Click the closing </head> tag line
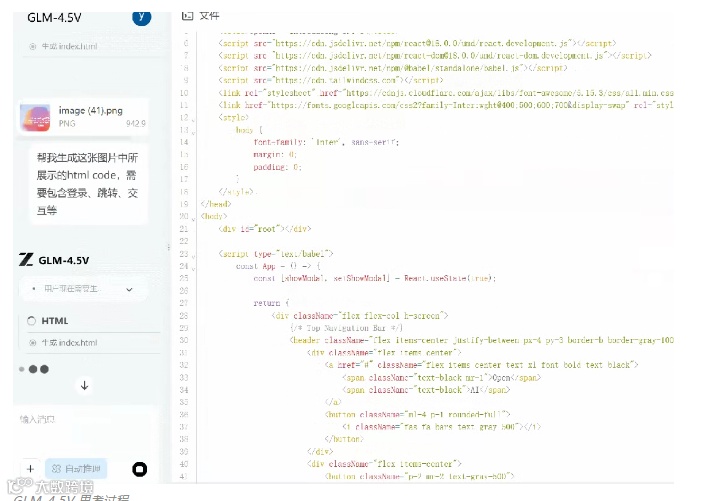 pos(216,204)
